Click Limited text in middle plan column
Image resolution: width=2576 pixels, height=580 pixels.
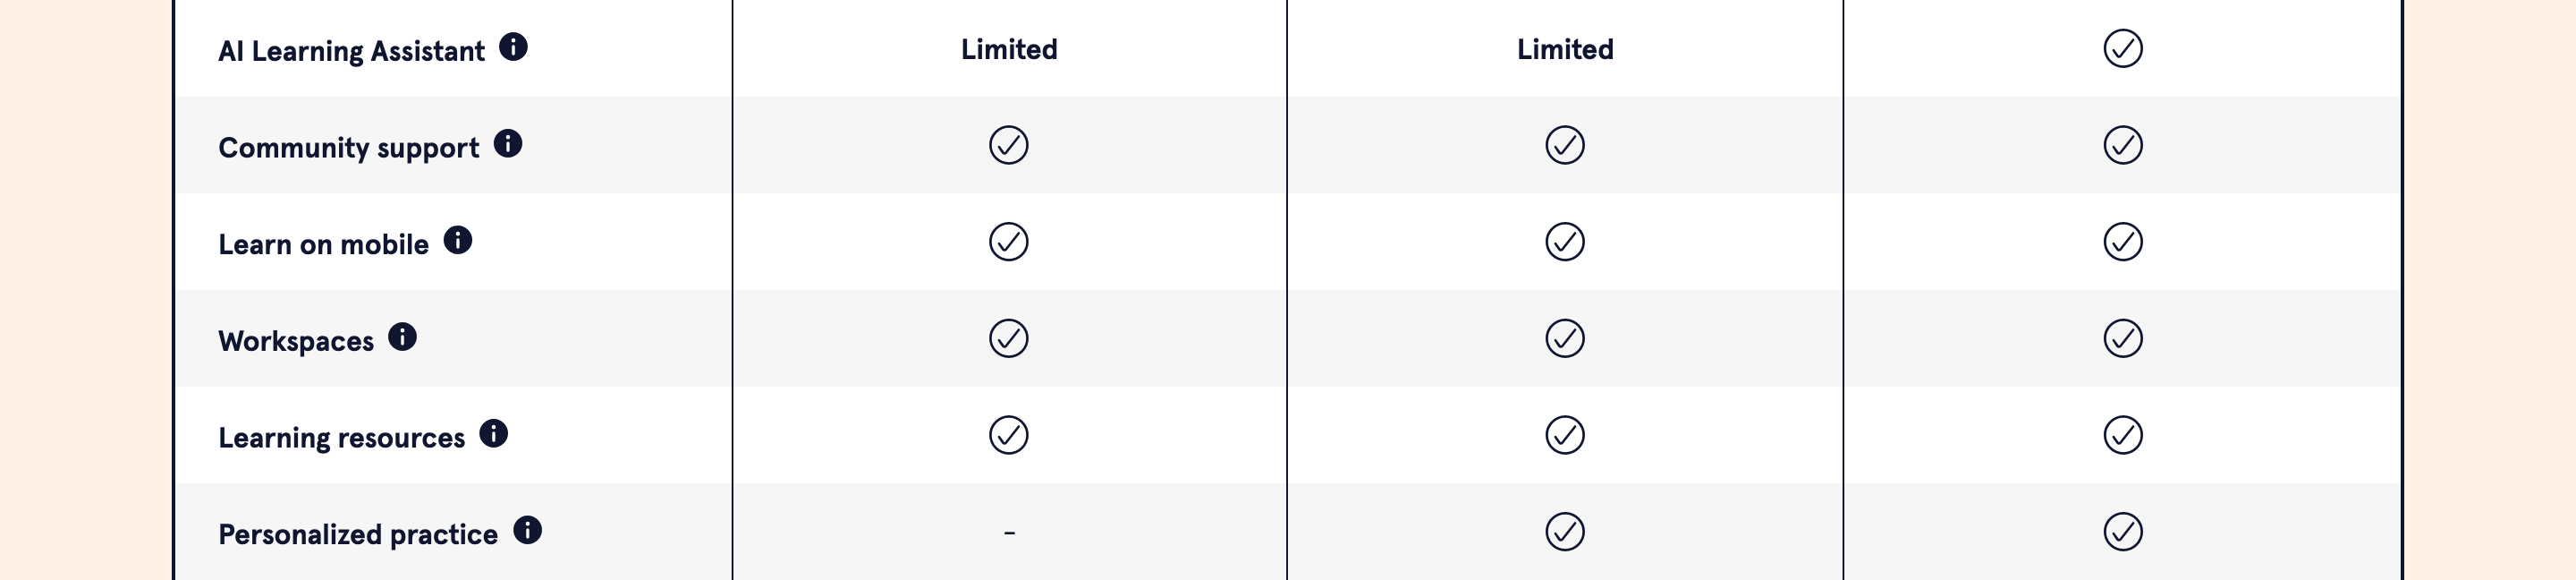1565,49
